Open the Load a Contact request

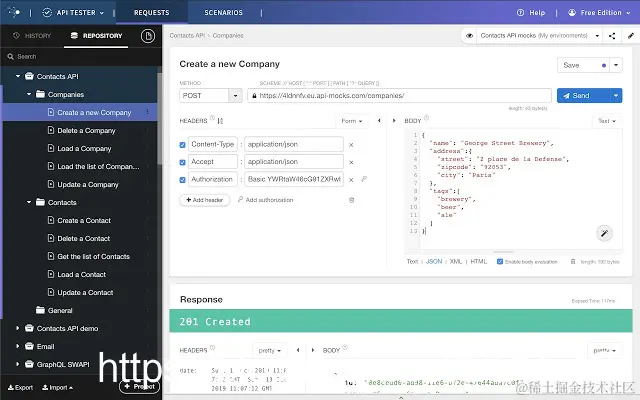pyautogui.click(x=81, y=274)
